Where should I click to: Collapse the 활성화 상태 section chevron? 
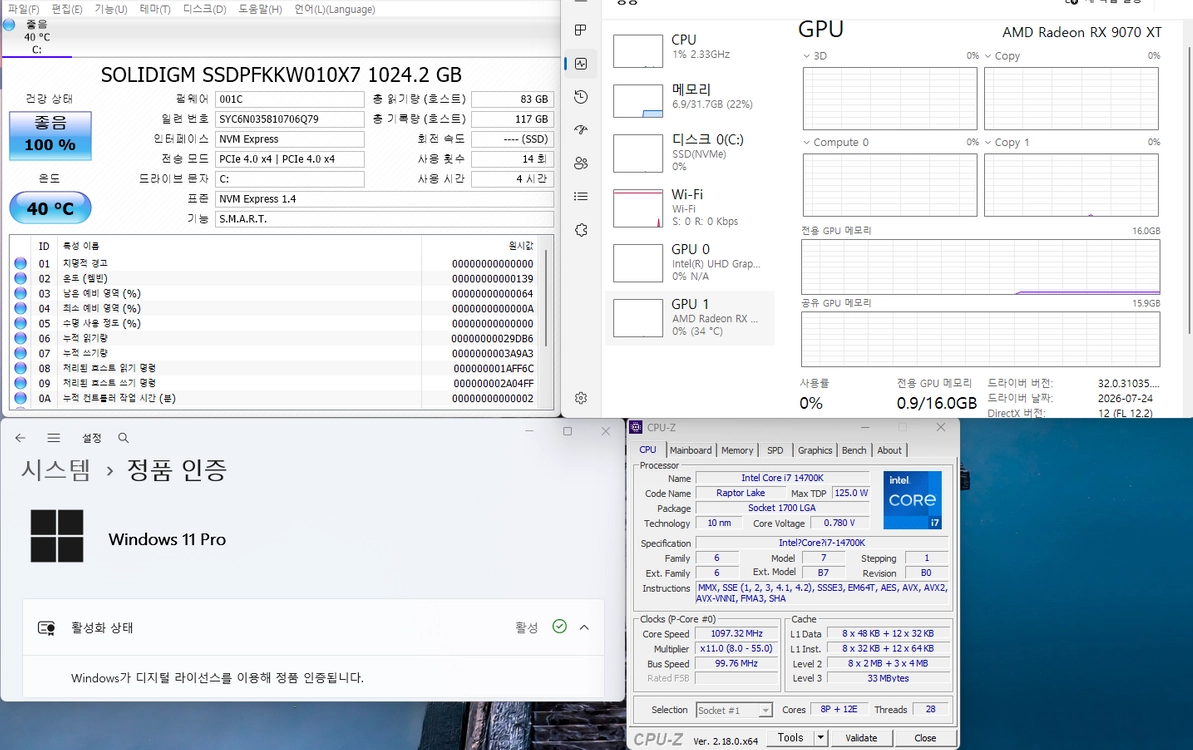point(584,628)
